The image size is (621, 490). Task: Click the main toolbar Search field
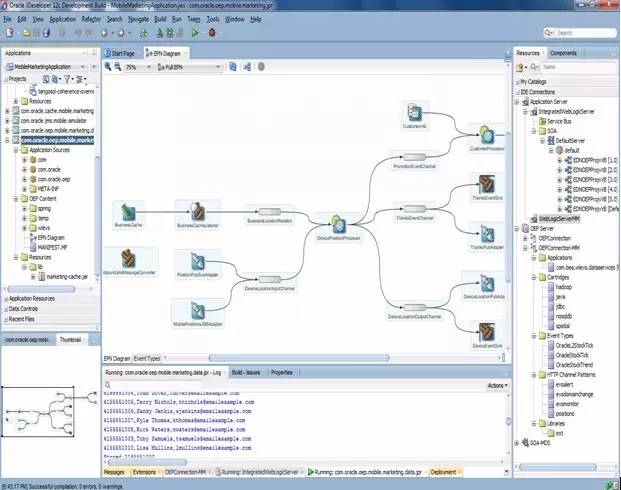(x=580, y=33)
